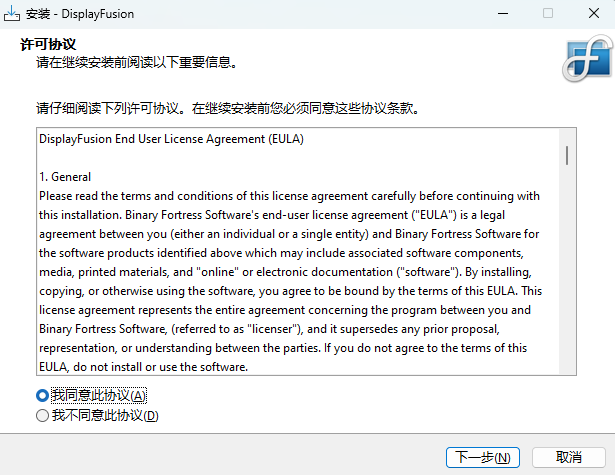615x475 pixels.
Task: Click the 请在继续安装前阅读以下重要信息 subtitle
Action: [x=136, y=62]
